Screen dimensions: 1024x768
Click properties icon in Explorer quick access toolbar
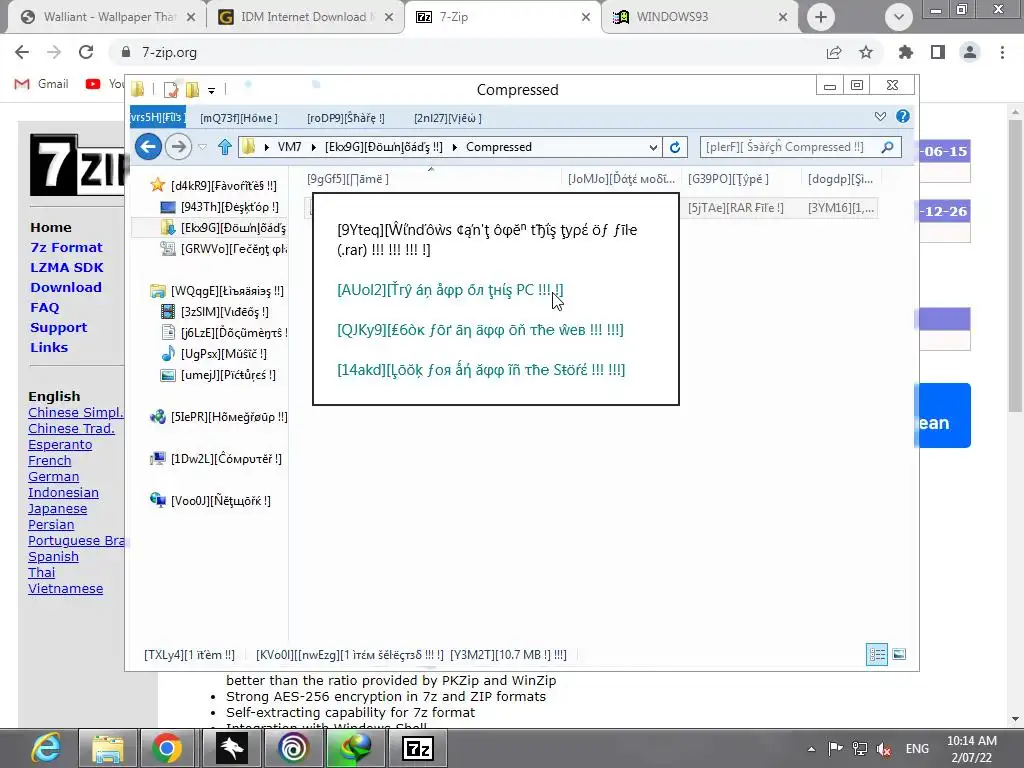coord(170,89)
